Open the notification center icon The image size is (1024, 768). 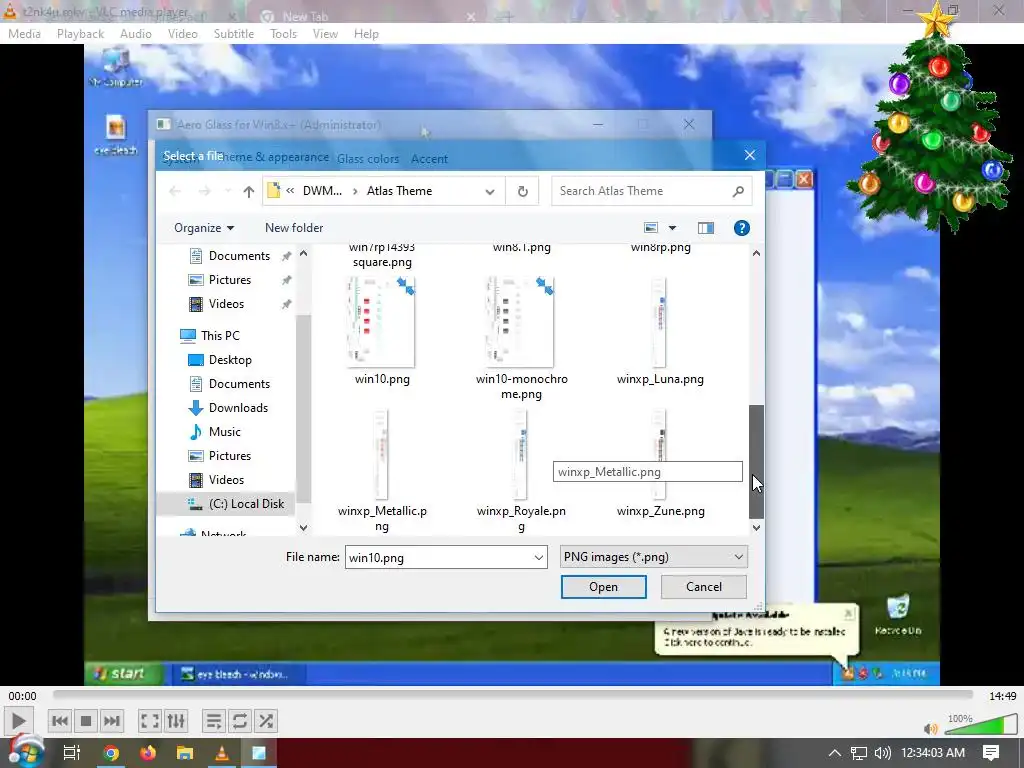pyautogui.click(x=991, y=753)
